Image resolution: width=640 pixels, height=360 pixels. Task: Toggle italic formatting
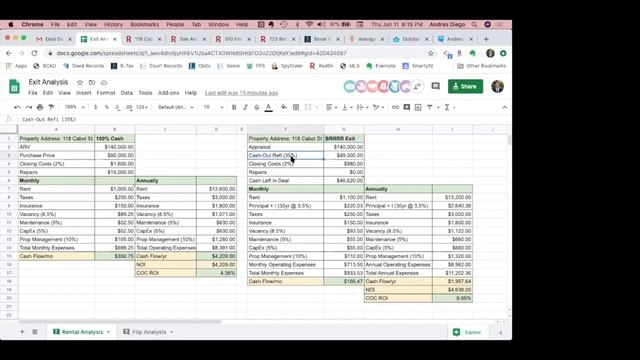[x=245, y=107]
